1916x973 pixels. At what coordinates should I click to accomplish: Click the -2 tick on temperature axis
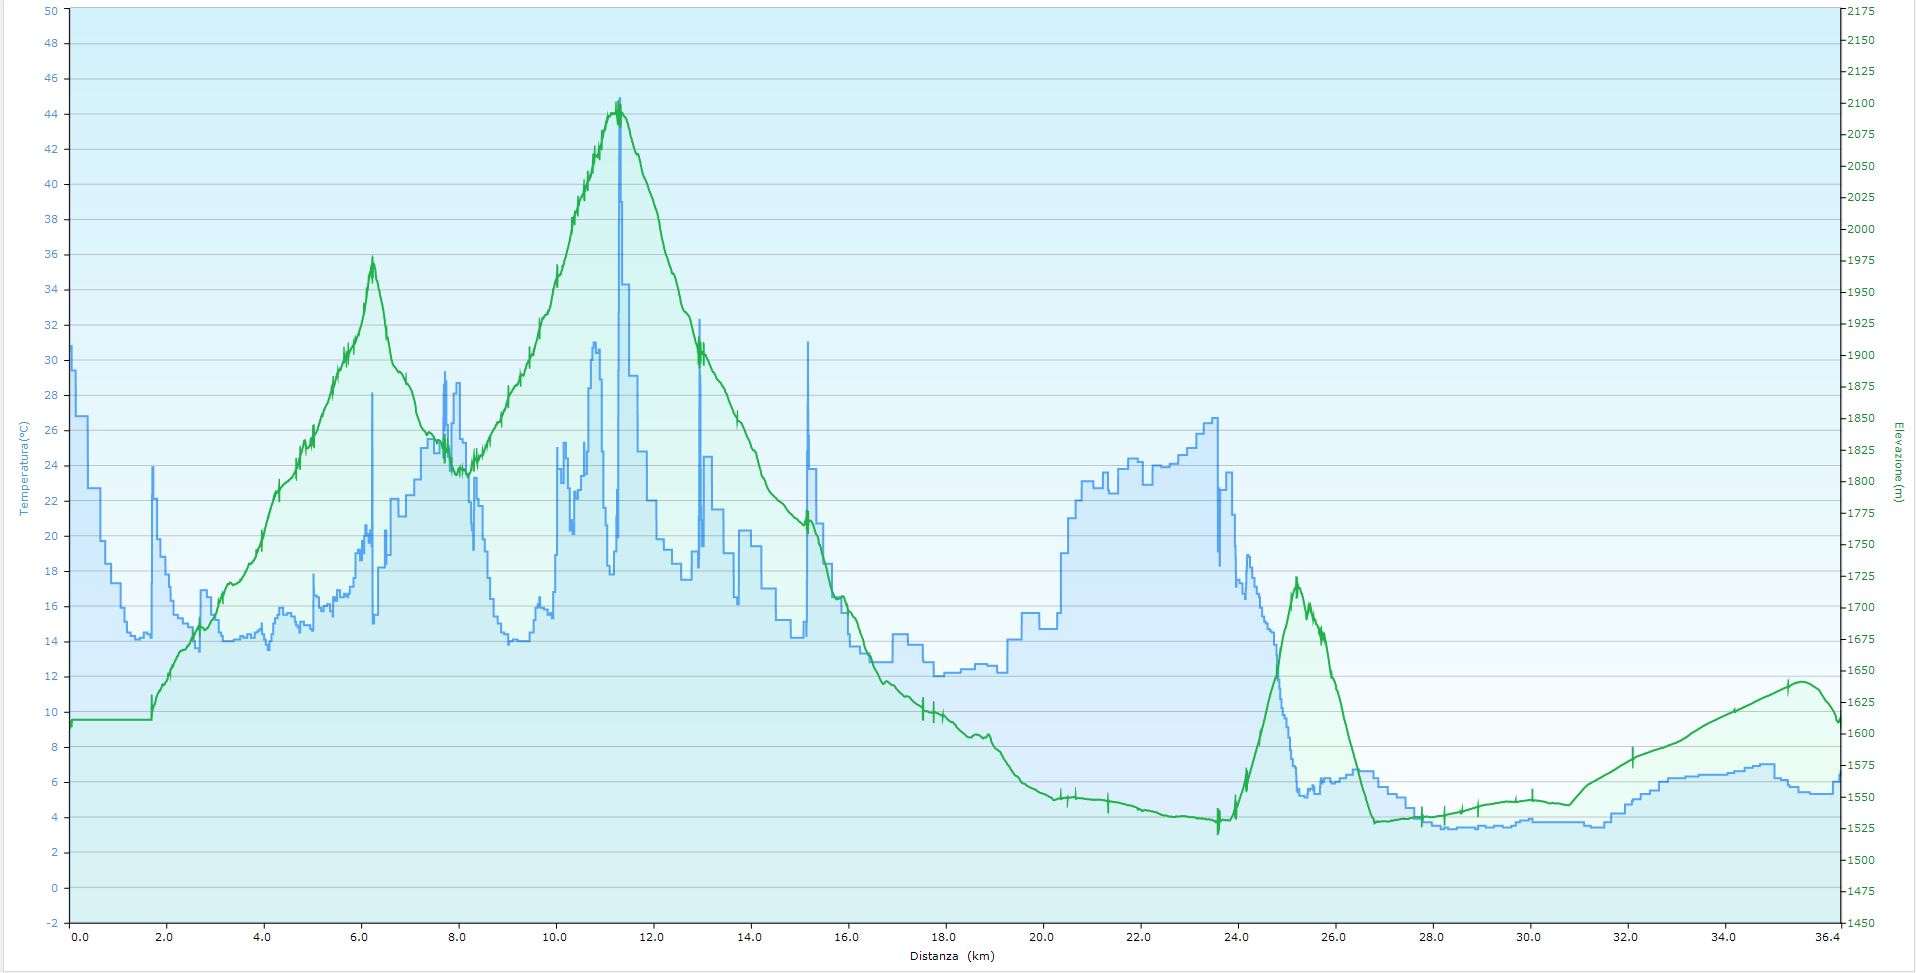pyautogui.click(x=52, y=923)
